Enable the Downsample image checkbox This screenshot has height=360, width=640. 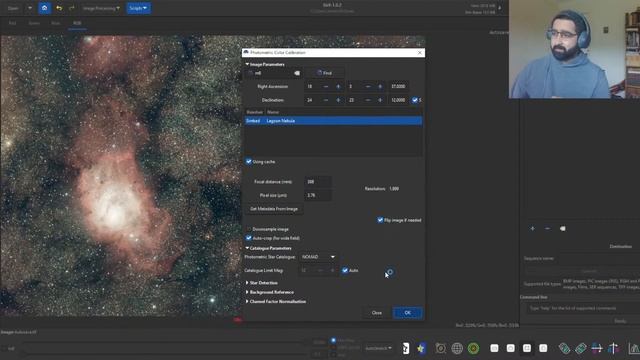click(x=249, y=229)
